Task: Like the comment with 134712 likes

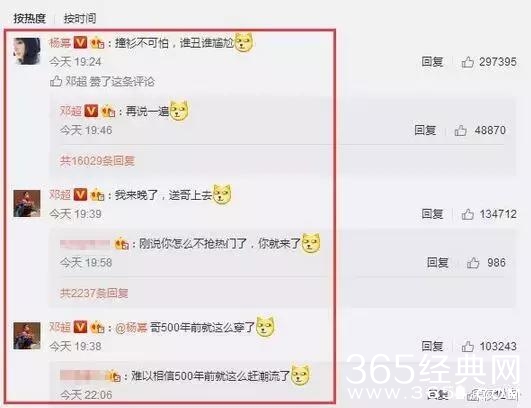Action: pyautogui.click(x=467, y=214)
